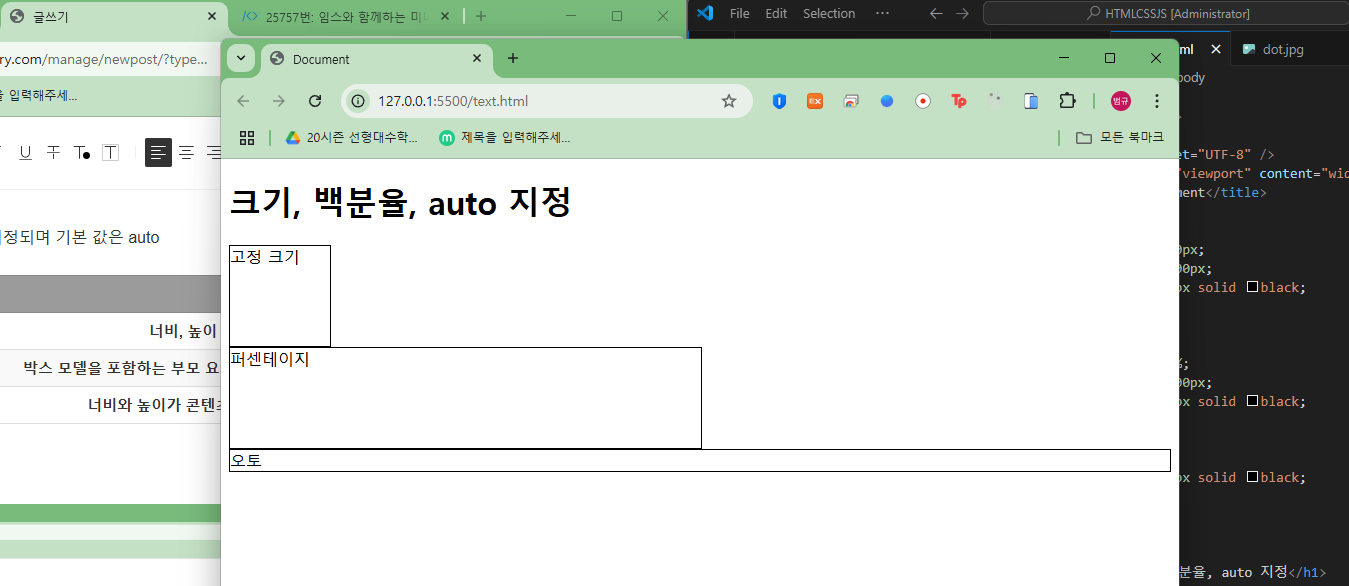Click the 고정 크기 box
1349x586 pixels.
tap(280, 296)
